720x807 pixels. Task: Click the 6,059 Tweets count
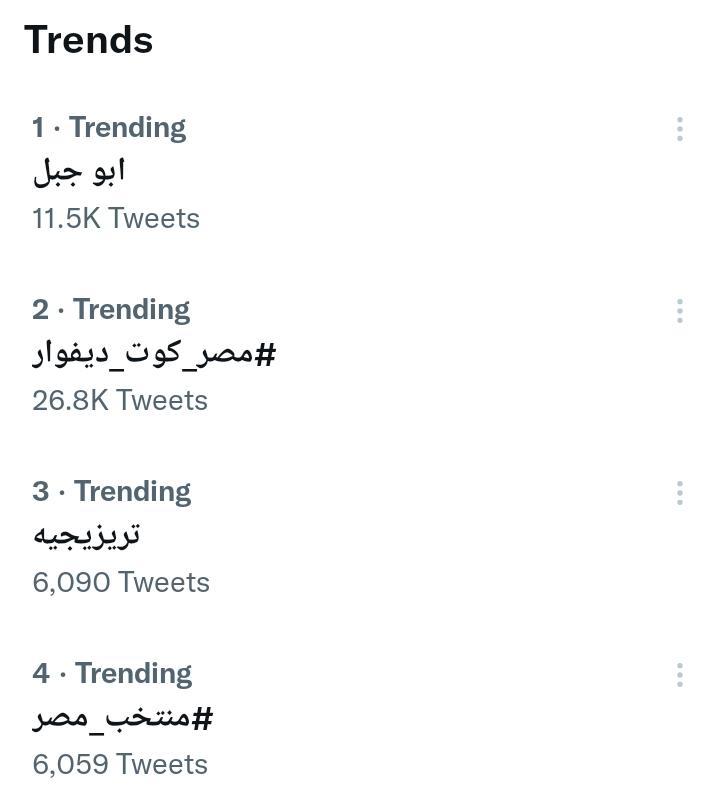coord(120,764)
